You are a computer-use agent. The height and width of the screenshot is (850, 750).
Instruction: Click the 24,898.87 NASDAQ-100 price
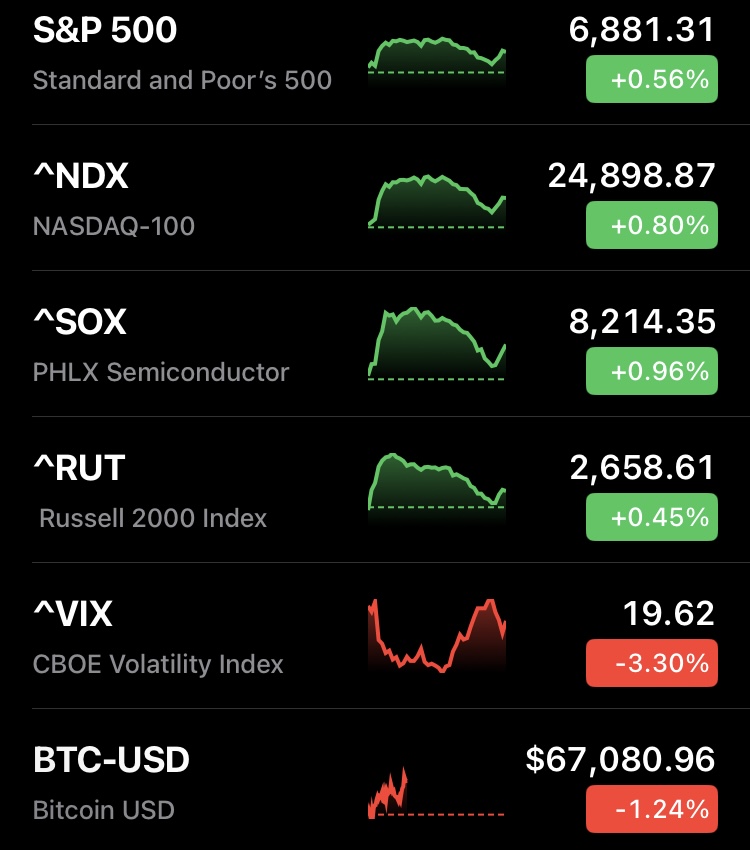(x=631, y=176)
